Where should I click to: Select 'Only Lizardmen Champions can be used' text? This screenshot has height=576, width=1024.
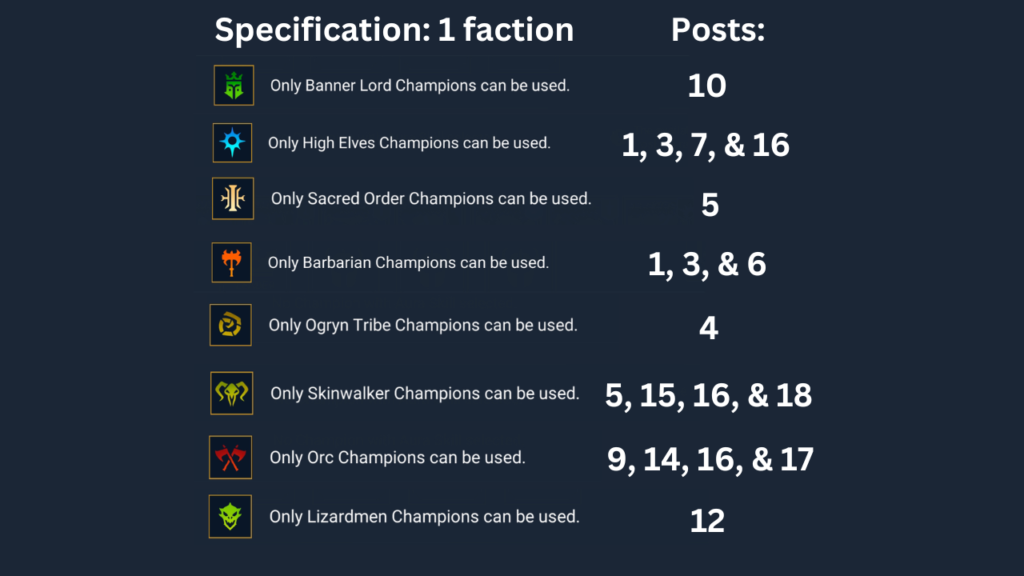click(x=424, y=517)
